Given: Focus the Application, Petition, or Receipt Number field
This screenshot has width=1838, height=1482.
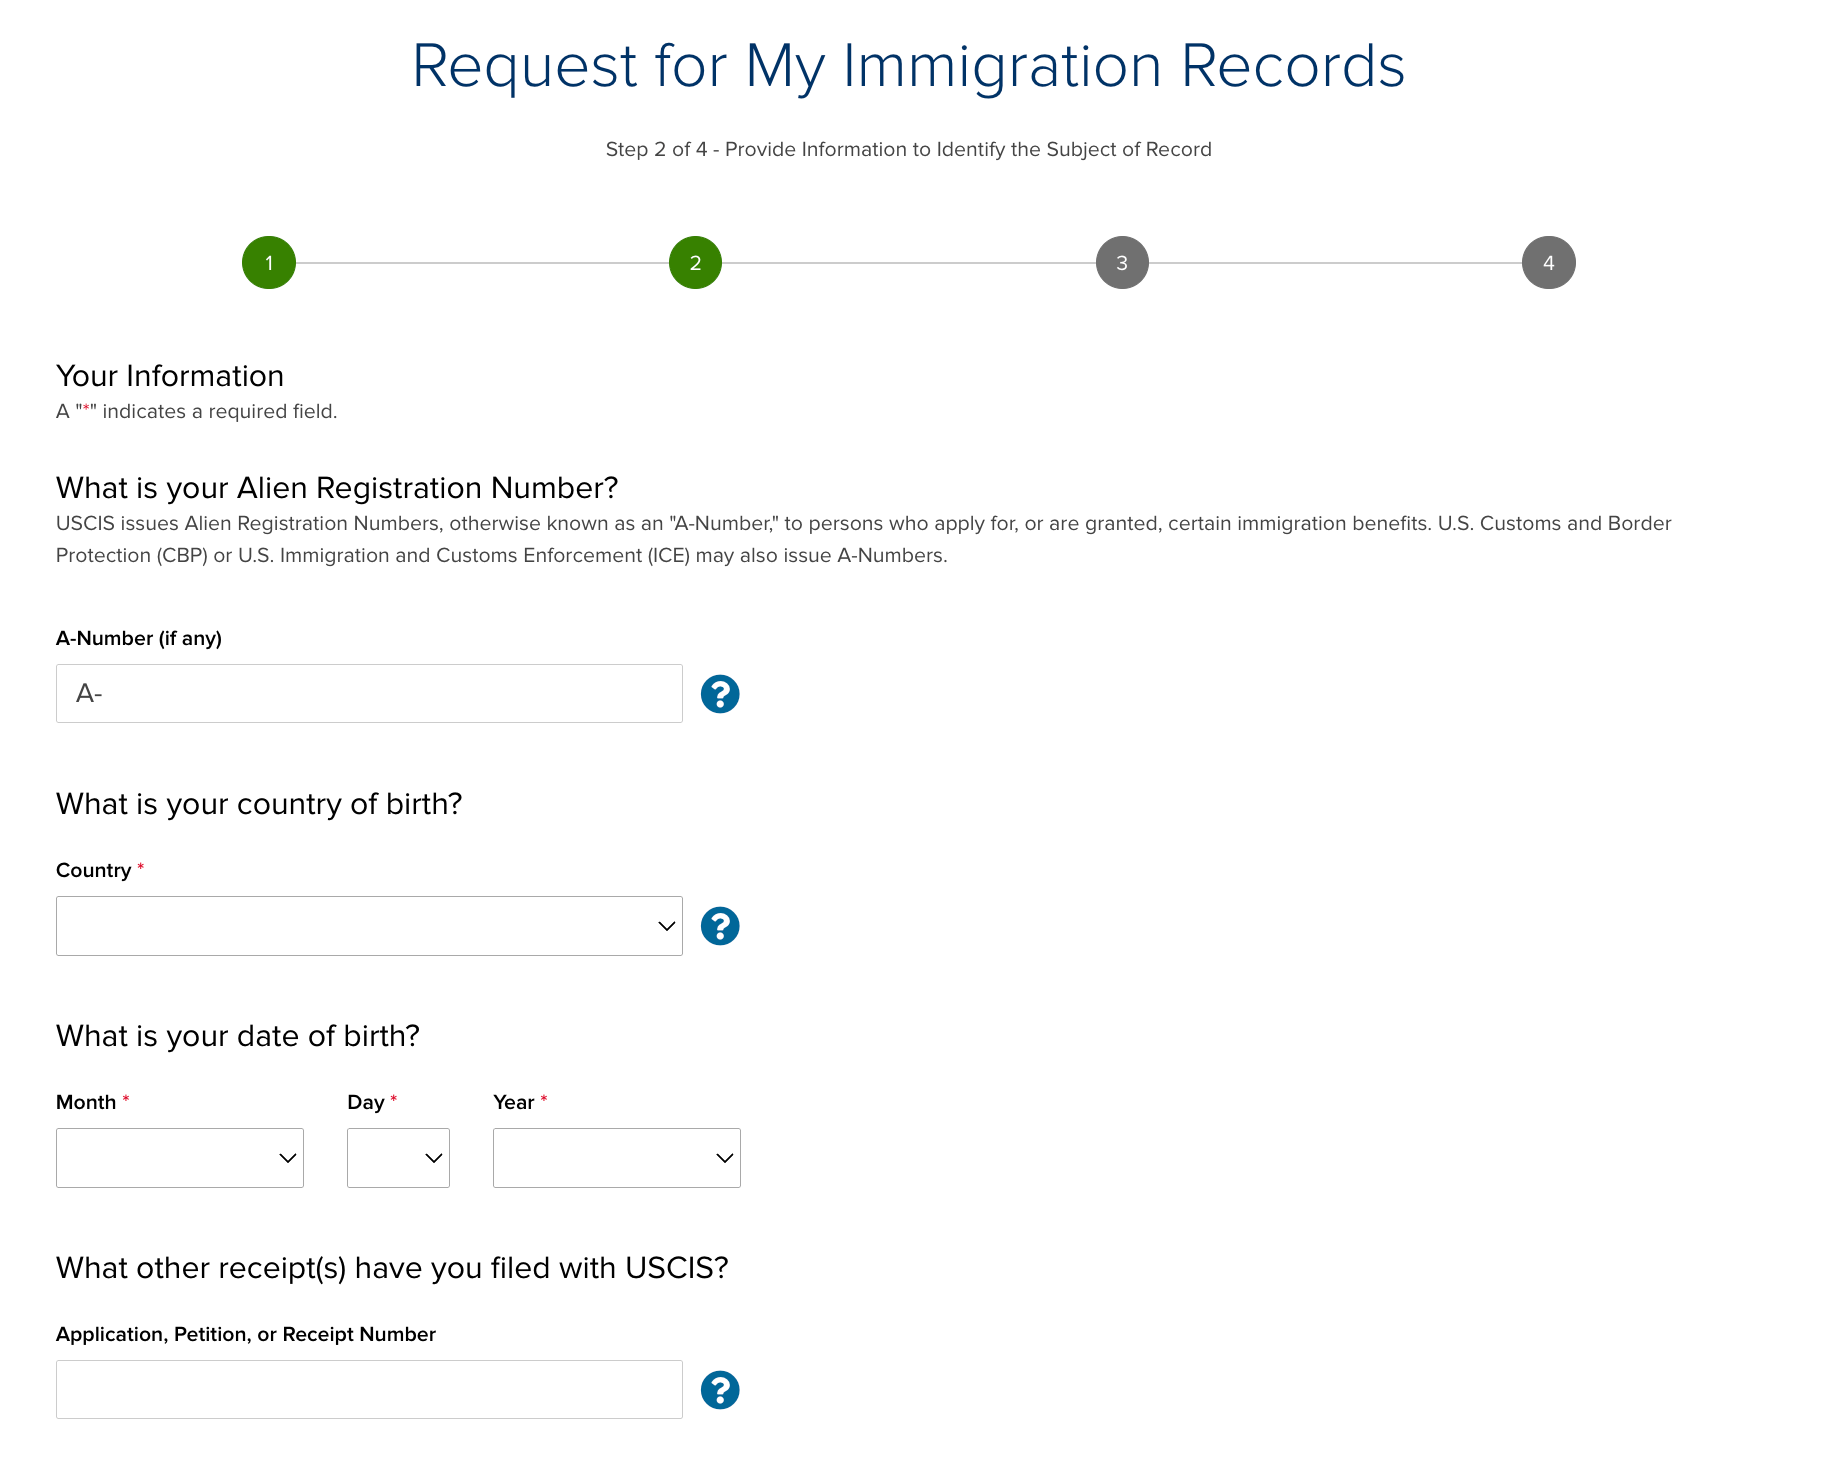Looking at the screenshot, I should coord(369,1390).
